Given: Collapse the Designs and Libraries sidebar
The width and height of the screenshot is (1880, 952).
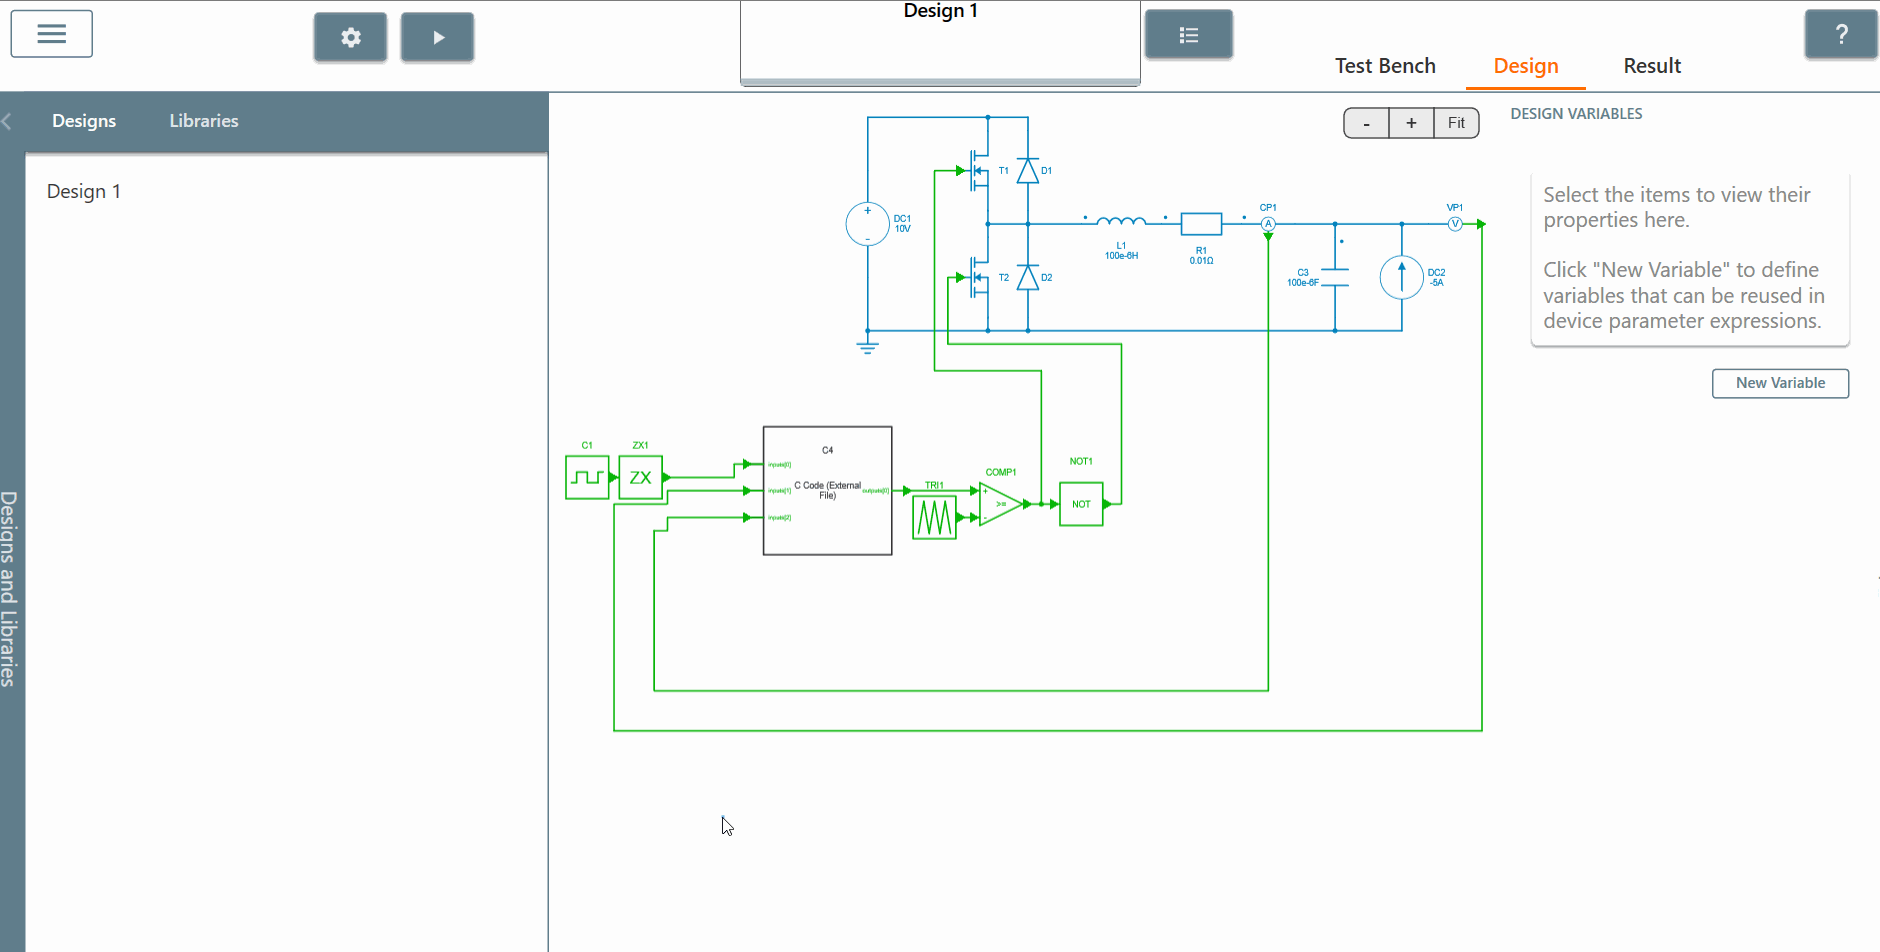Looking at the screenshot, I should click(x=7, y=121).
